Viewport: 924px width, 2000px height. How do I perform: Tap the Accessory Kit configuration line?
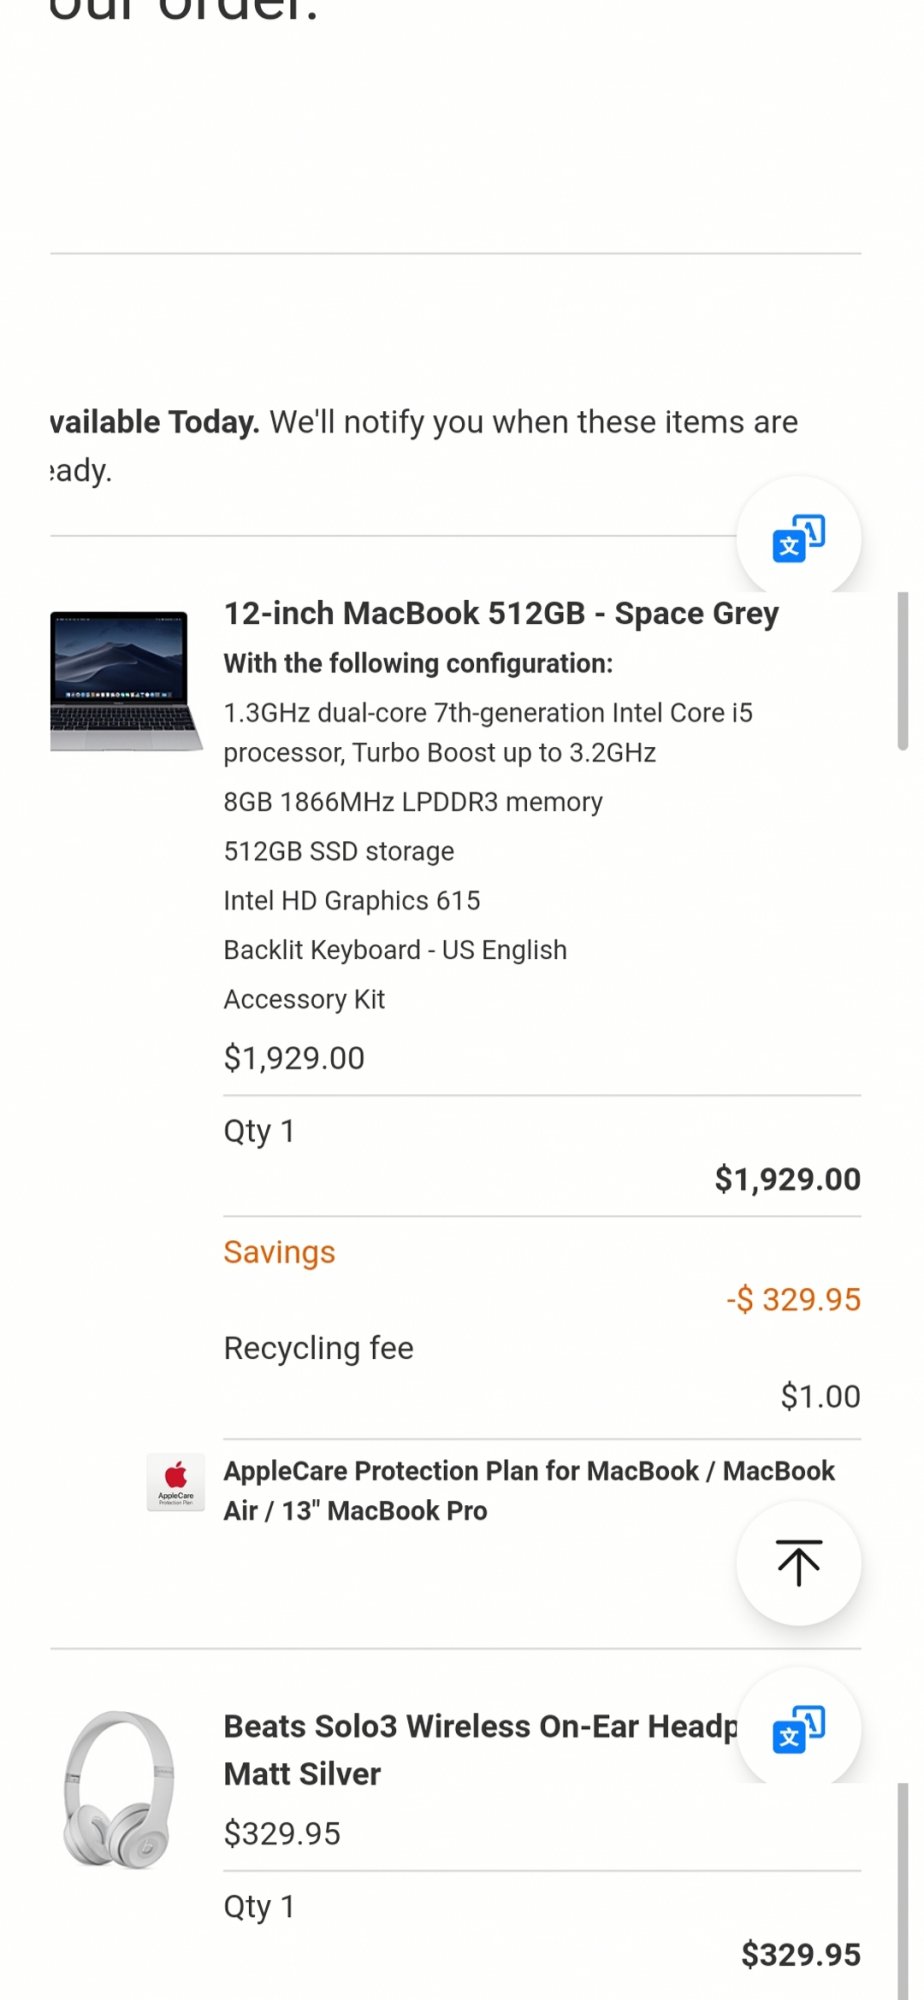coord(304,999)
